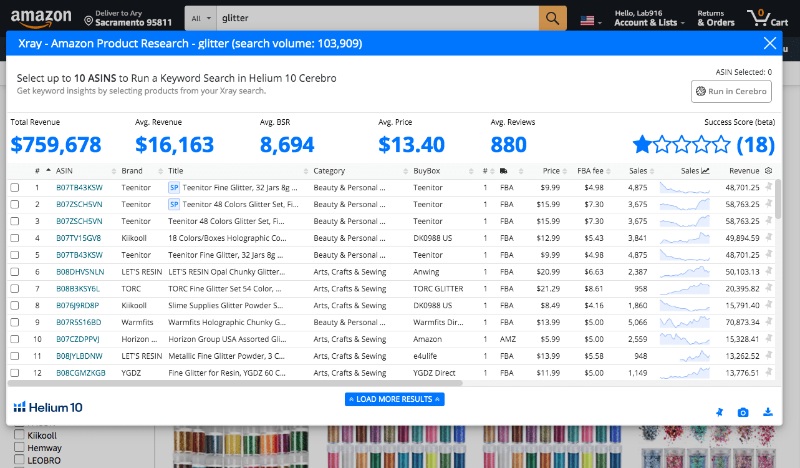Click the Amazon search magnifier button
Screen dimensions: 800x468
[x=553, y=18]
